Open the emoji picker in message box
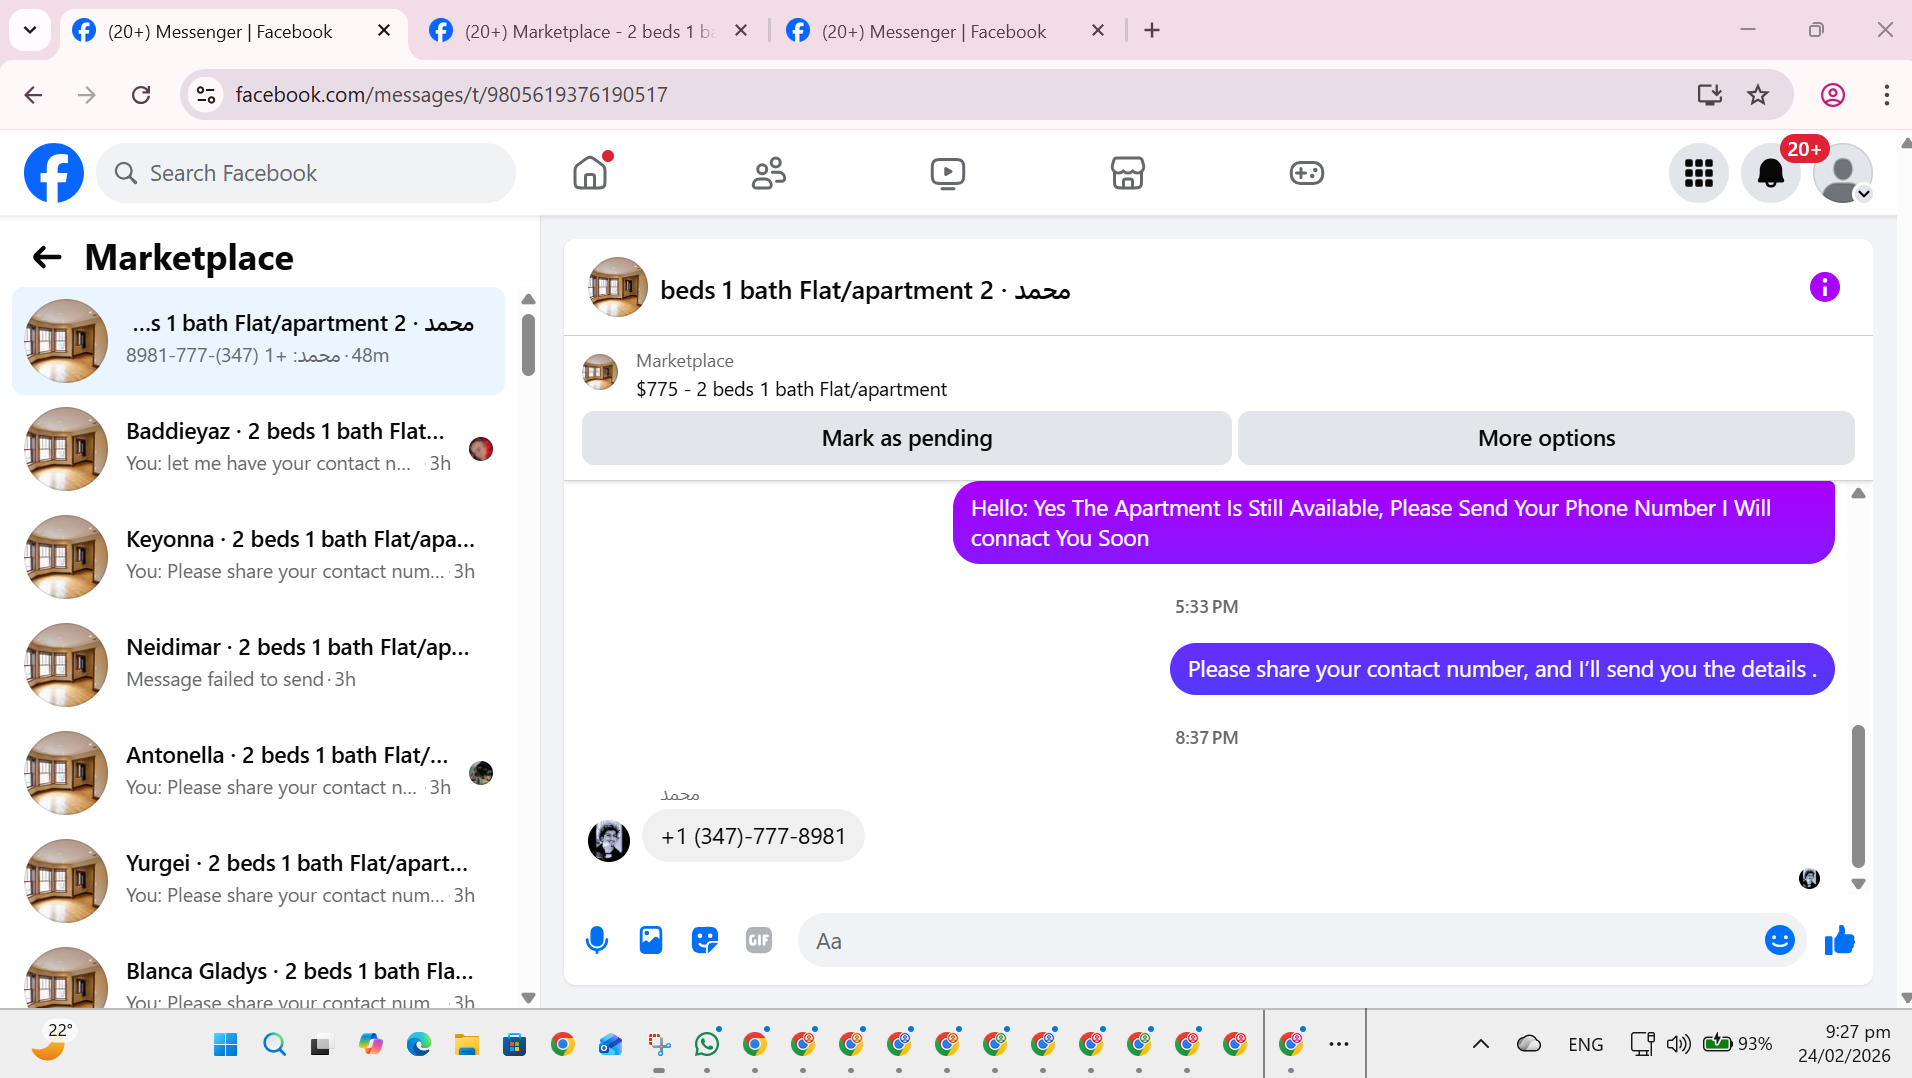This screenshot has width=1912, height=1078. 1780,941
